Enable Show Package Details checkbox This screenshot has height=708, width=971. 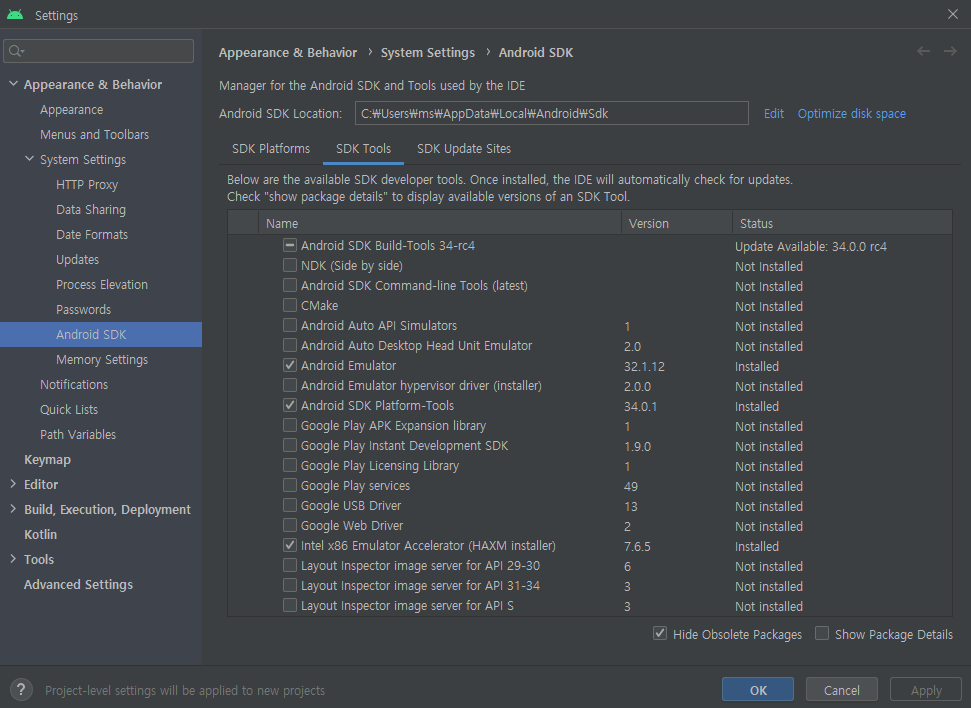822,634
